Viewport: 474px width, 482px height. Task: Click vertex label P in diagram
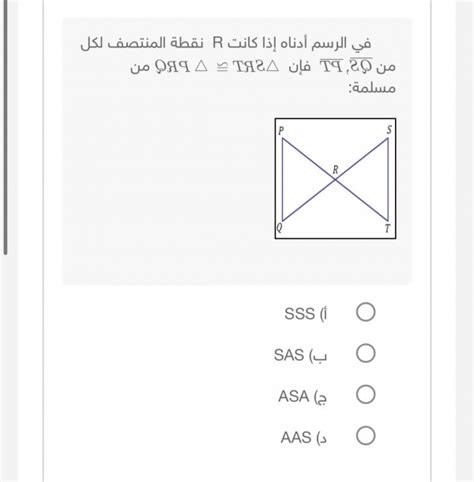tap(281, 131)
